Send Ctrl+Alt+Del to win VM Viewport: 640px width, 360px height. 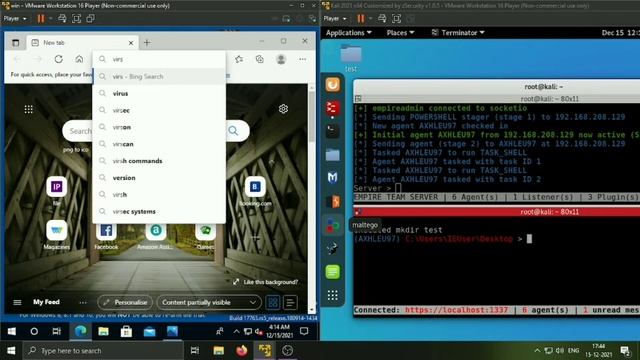62,18
